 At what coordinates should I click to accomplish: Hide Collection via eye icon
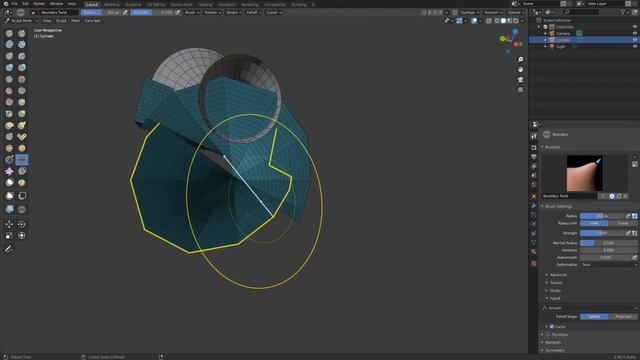pyautogui.click(x=635, y=27)
